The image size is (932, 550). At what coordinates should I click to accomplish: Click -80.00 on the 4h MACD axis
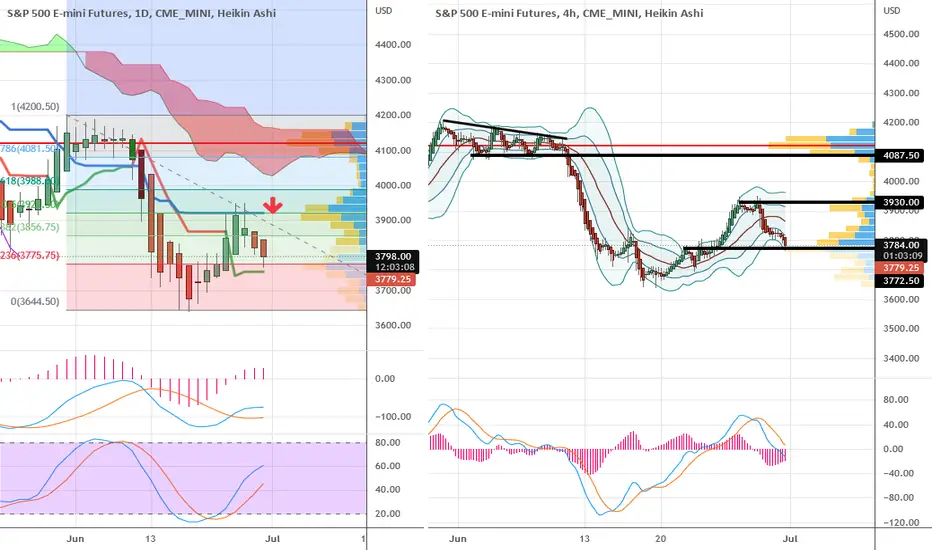[898, 497]
